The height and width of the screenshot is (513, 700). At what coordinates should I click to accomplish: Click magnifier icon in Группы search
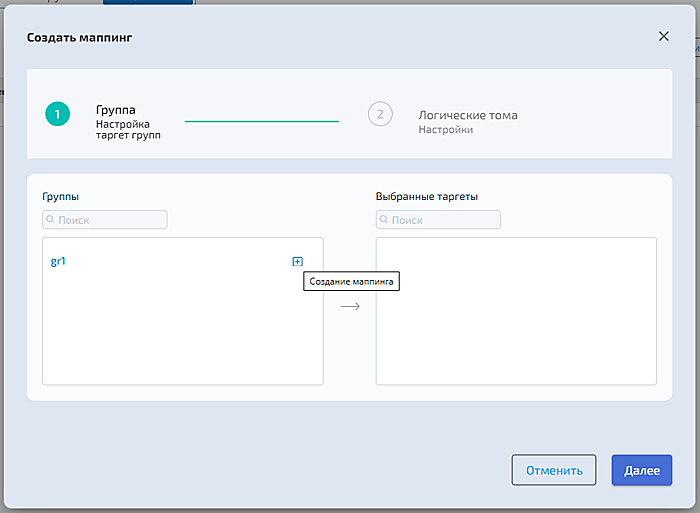(50, 219)
